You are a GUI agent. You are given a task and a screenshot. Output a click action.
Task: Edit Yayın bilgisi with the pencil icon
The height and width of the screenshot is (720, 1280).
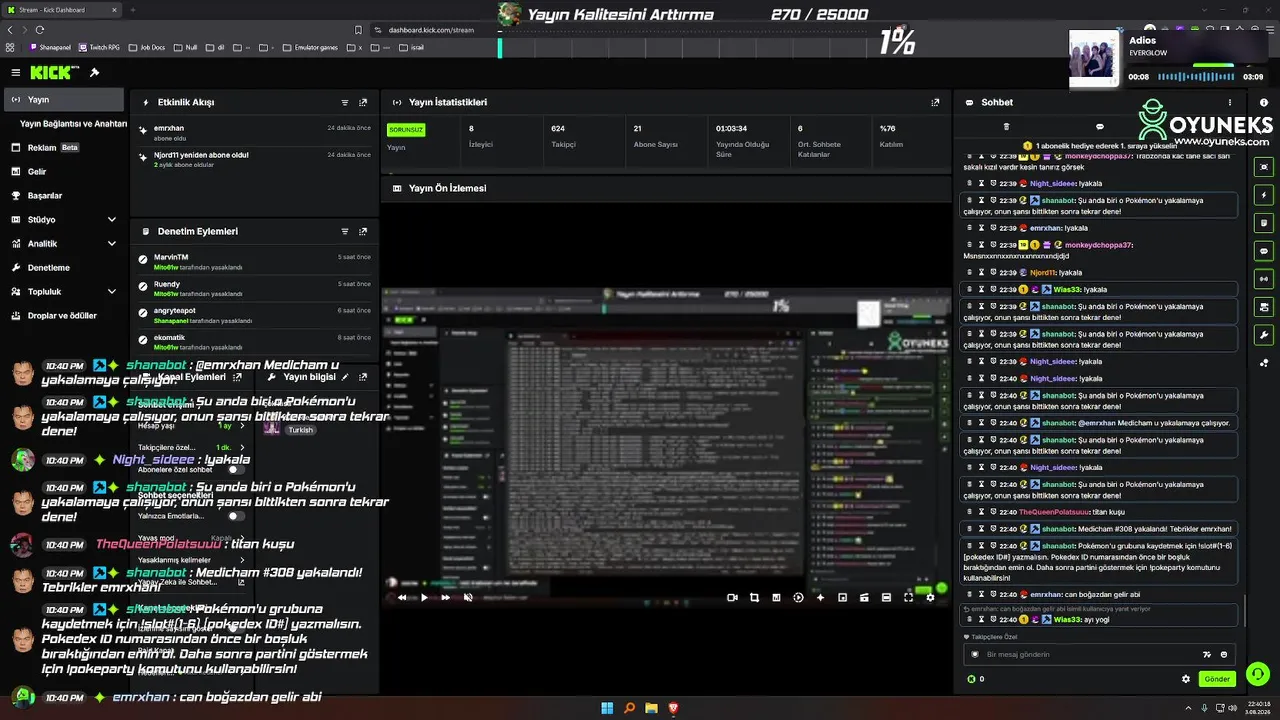tap(345, 377)
